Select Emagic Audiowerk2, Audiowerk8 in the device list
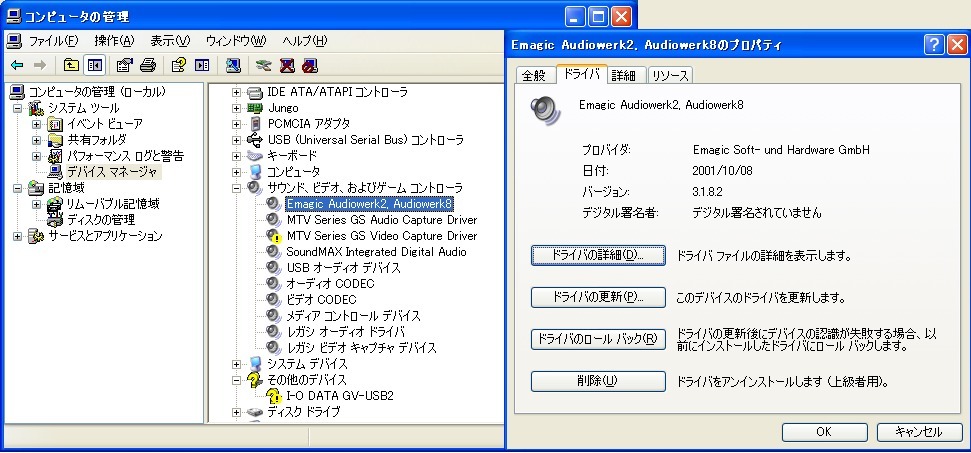The height and width of the screenshot is (453, 971). coord(370,204)
